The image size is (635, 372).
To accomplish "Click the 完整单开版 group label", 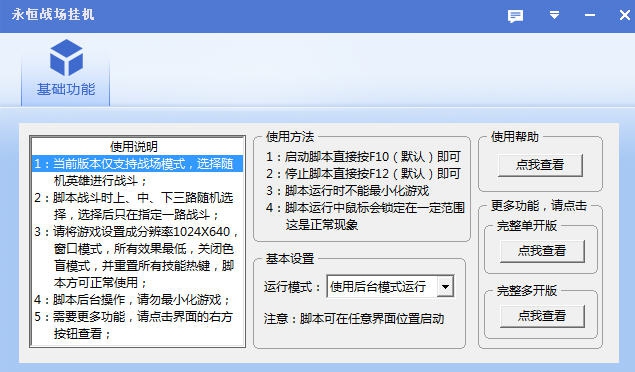I will click(527, 226).
